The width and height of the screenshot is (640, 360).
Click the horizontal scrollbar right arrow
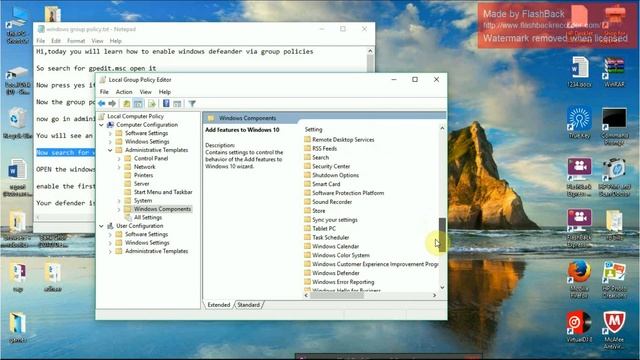pos(434,295)
